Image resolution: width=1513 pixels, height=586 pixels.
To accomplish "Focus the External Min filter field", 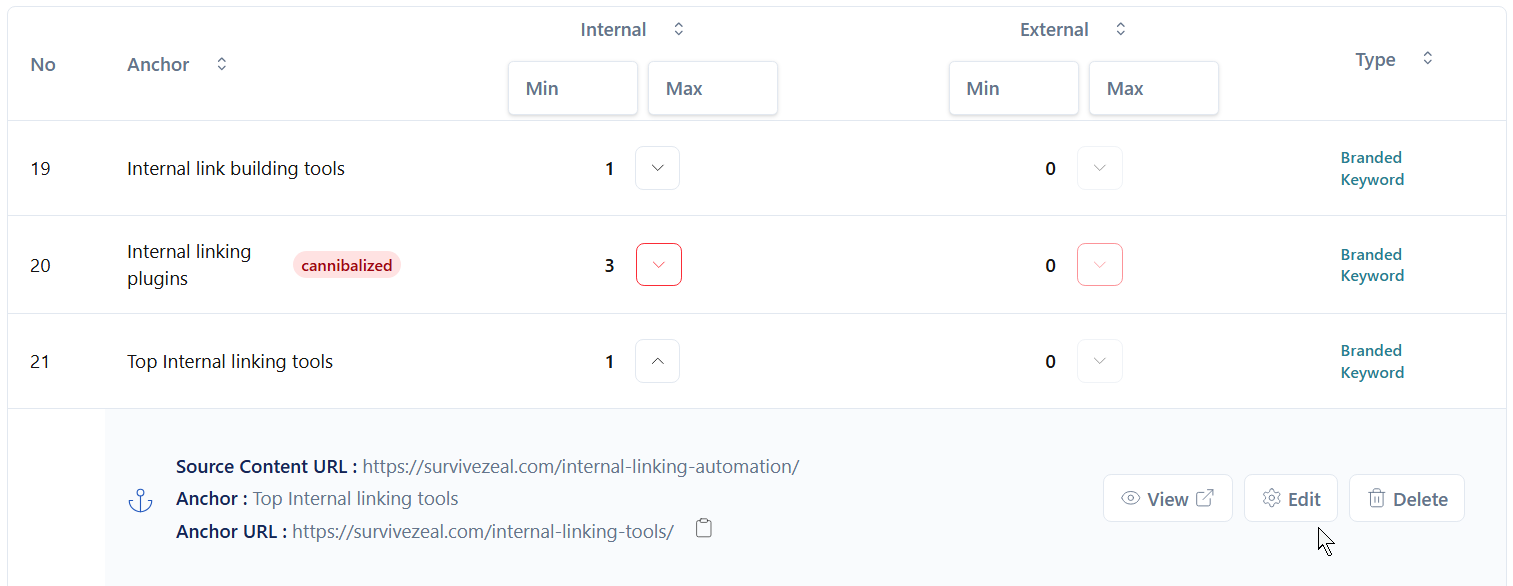I will coord(1014,88).
